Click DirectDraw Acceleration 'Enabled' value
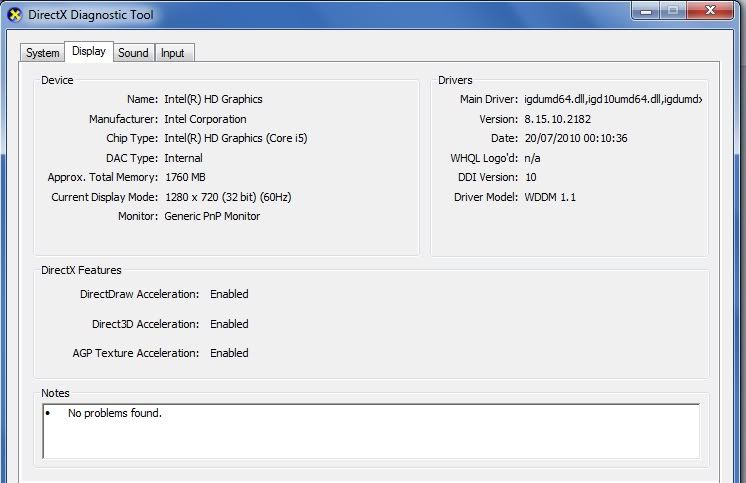Screen dimensions: 746x483 [x=229, y=294]
